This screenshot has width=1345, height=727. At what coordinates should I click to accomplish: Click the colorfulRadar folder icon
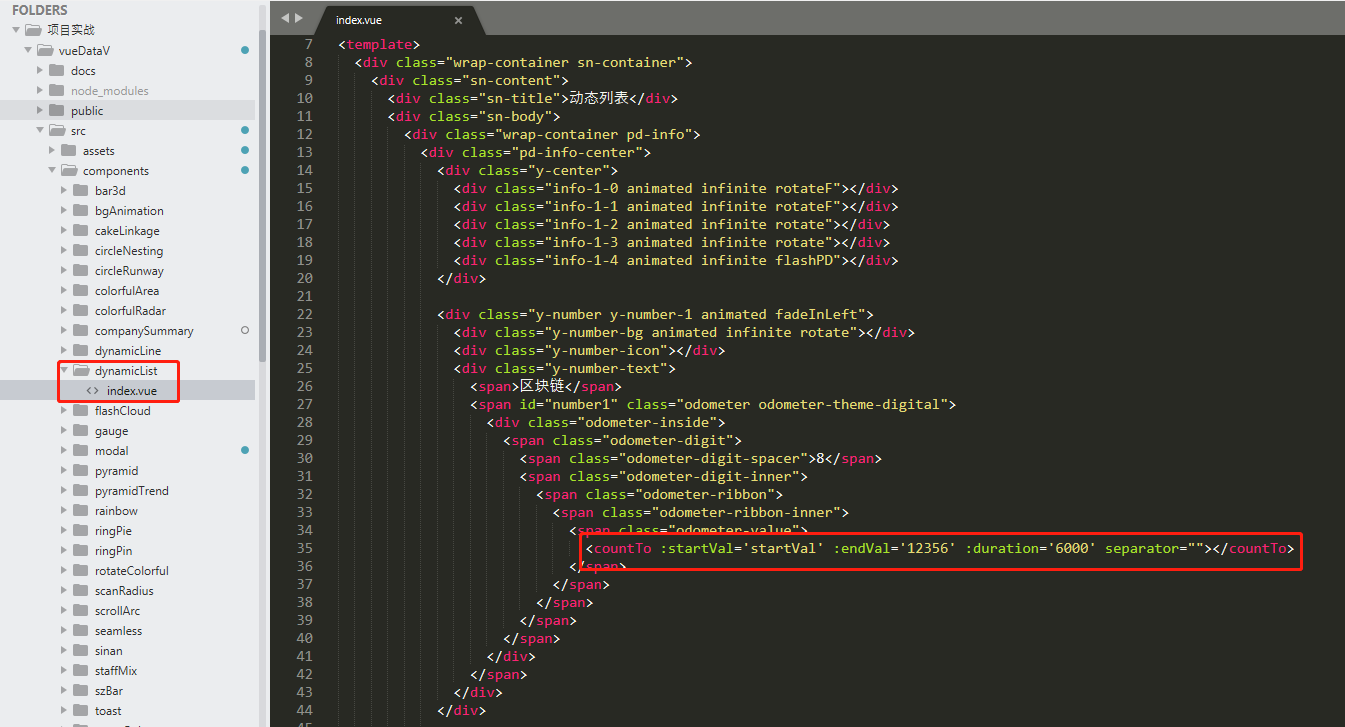[x=80, y=310]
